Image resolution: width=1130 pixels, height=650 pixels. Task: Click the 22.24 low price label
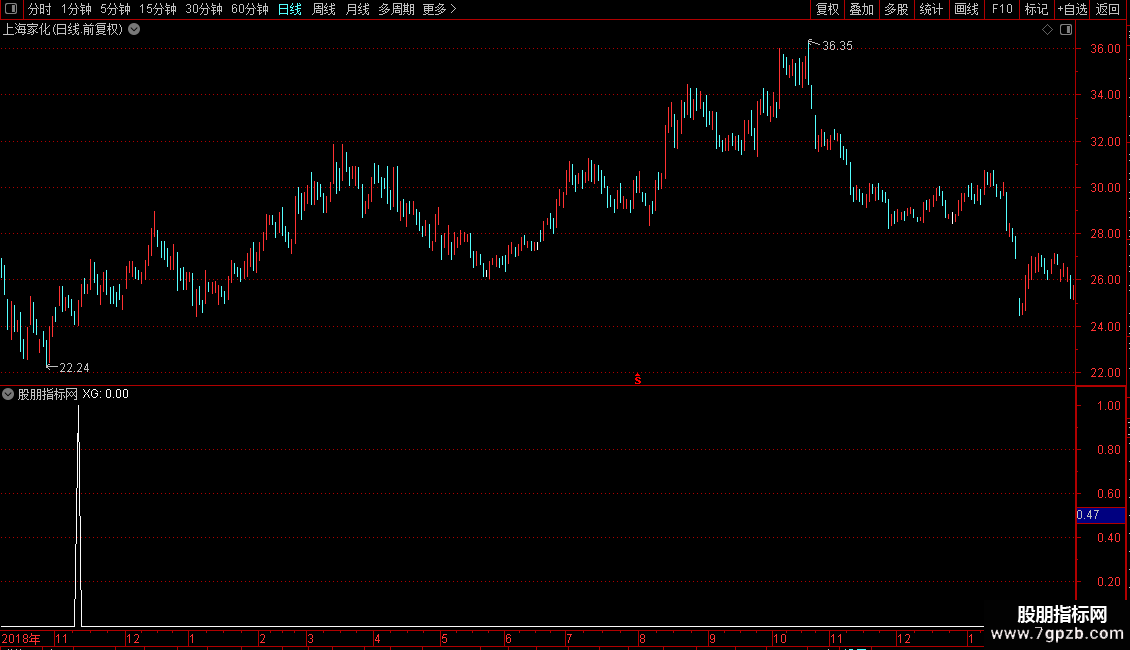pyautogui.click(x=74, y=368)
